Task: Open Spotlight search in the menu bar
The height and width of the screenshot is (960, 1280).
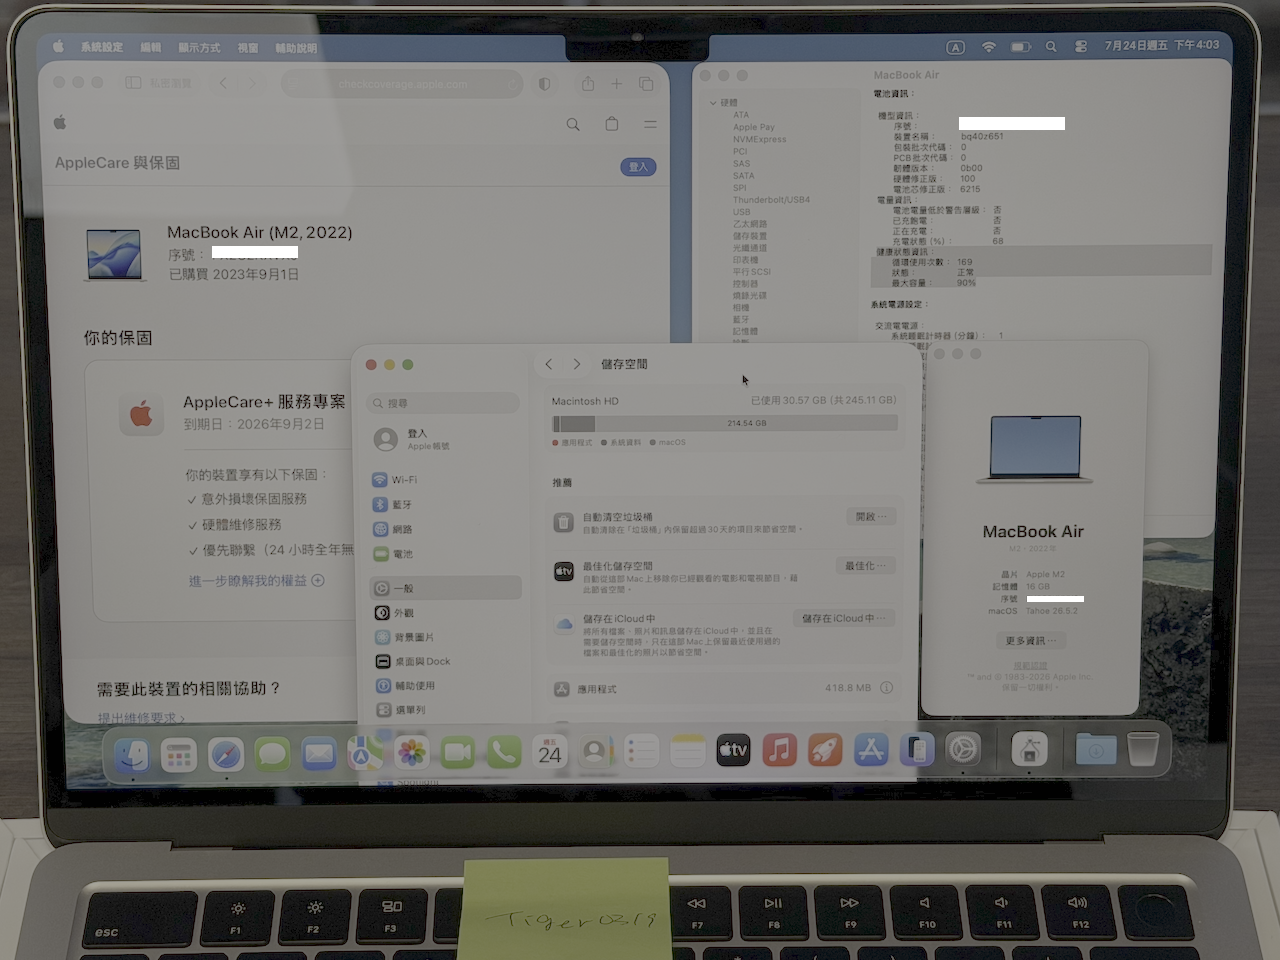Action: [1051, 46]
